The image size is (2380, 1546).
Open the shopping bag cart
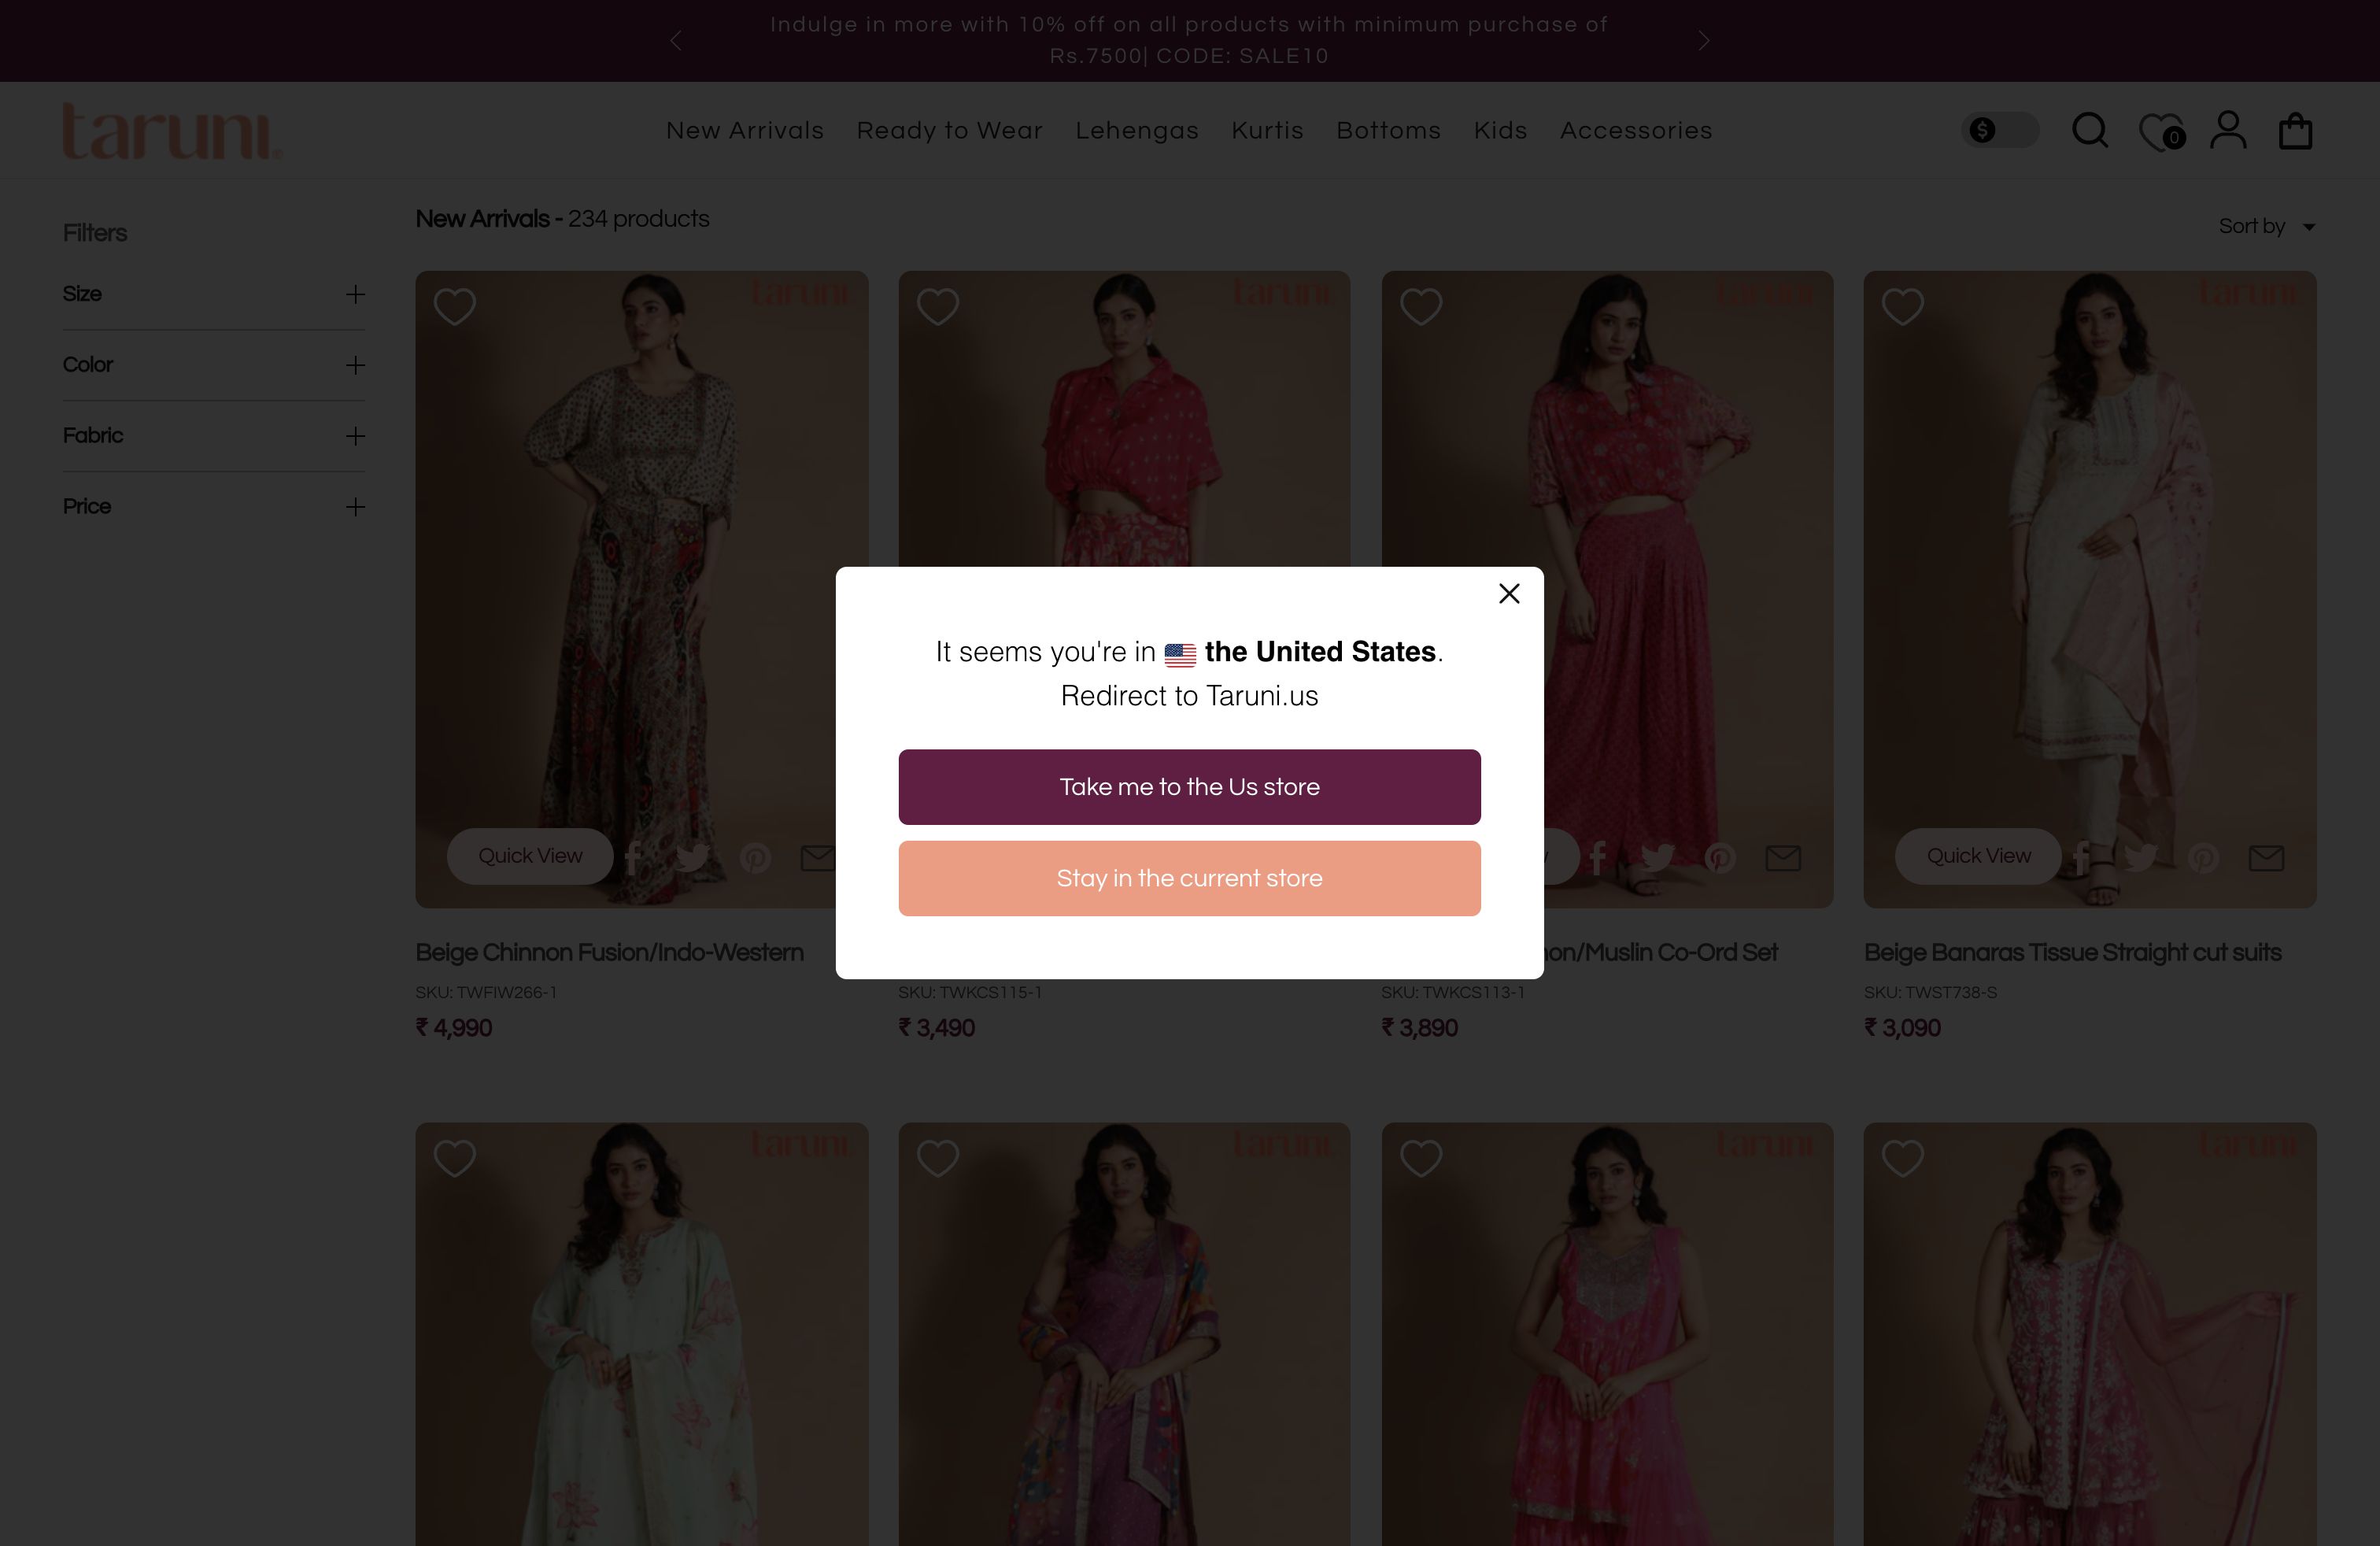click(2295, 131)
